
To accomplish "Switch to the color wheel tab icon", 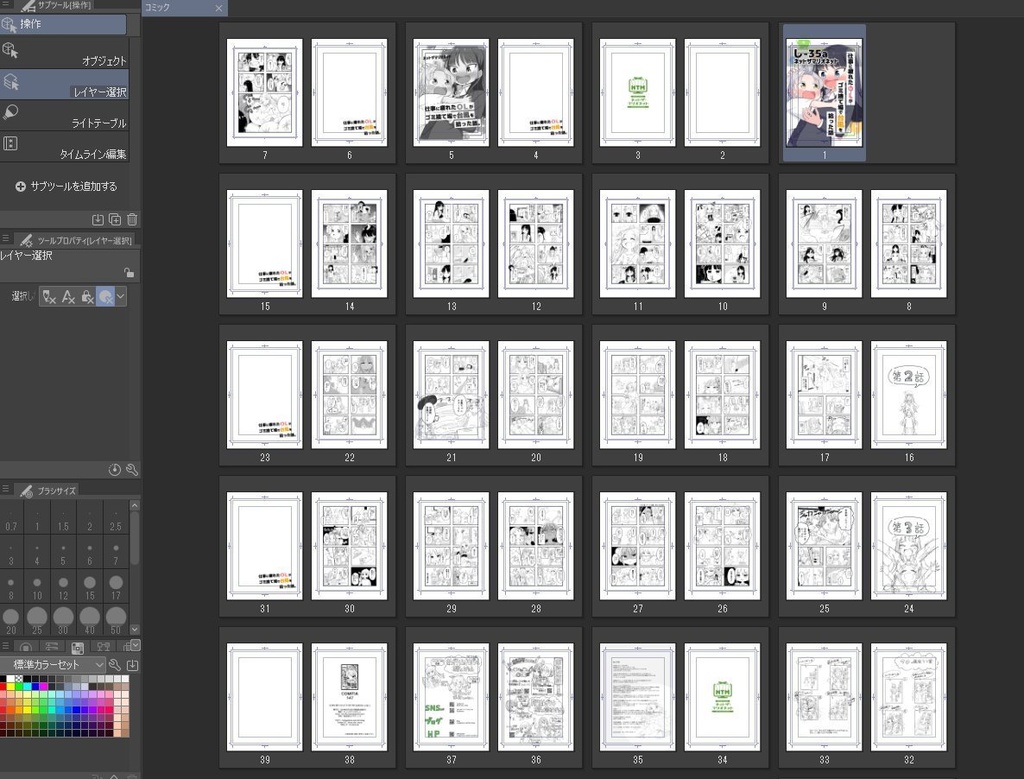I will 26,647.
